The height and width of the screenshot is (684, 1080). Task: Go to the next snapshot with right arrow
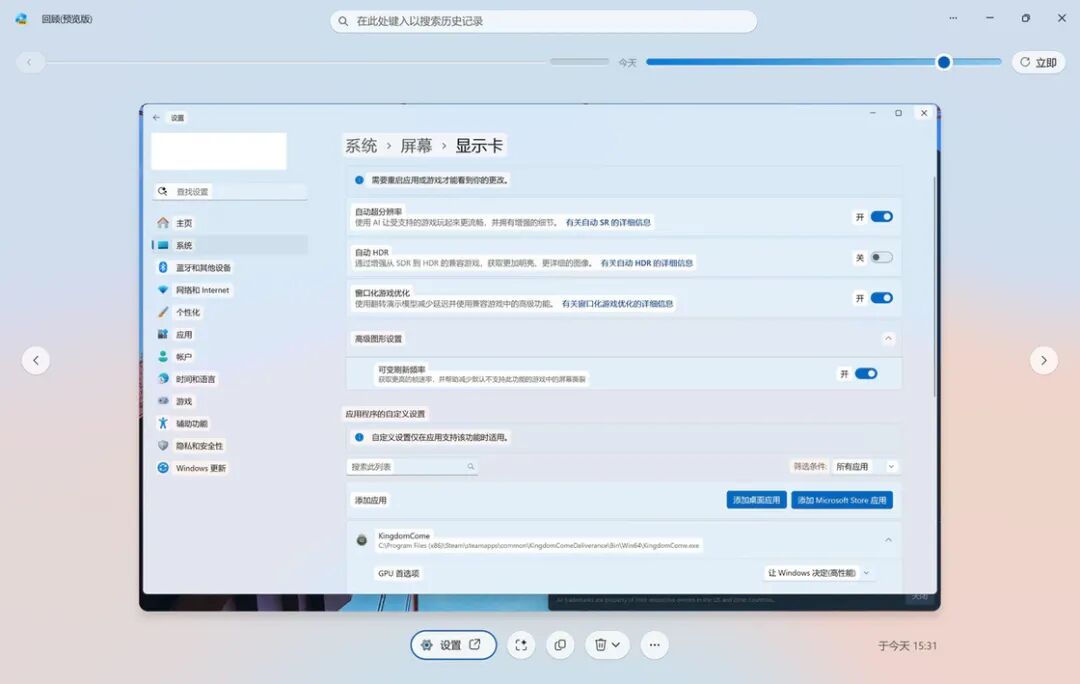point(1043,360)
